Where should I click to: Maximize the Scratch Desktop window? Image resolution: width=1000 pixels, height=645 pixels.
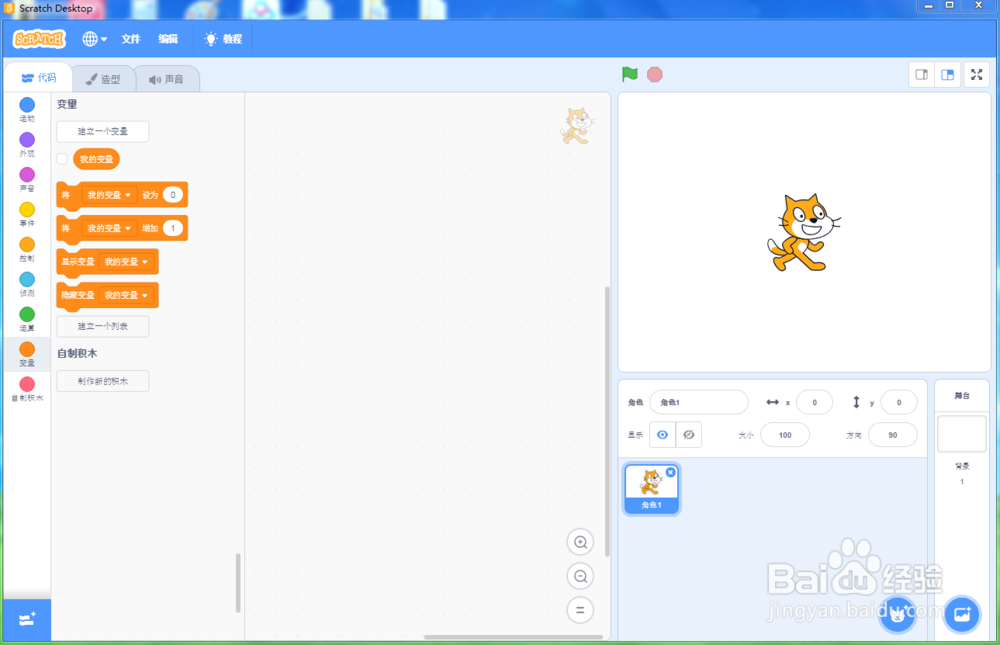point(950,6)
